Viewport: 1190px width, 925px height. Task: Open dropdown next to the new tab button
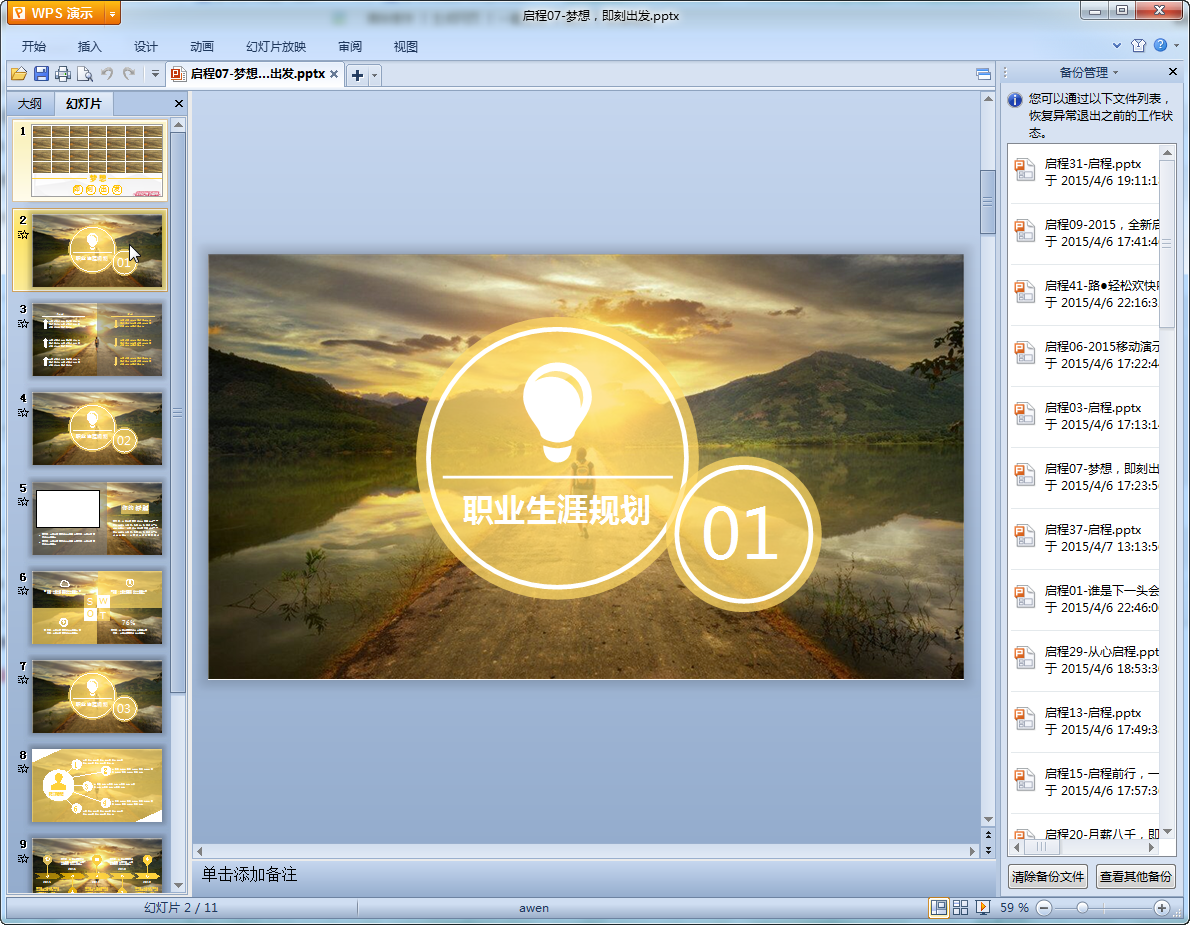coord(374,75)
